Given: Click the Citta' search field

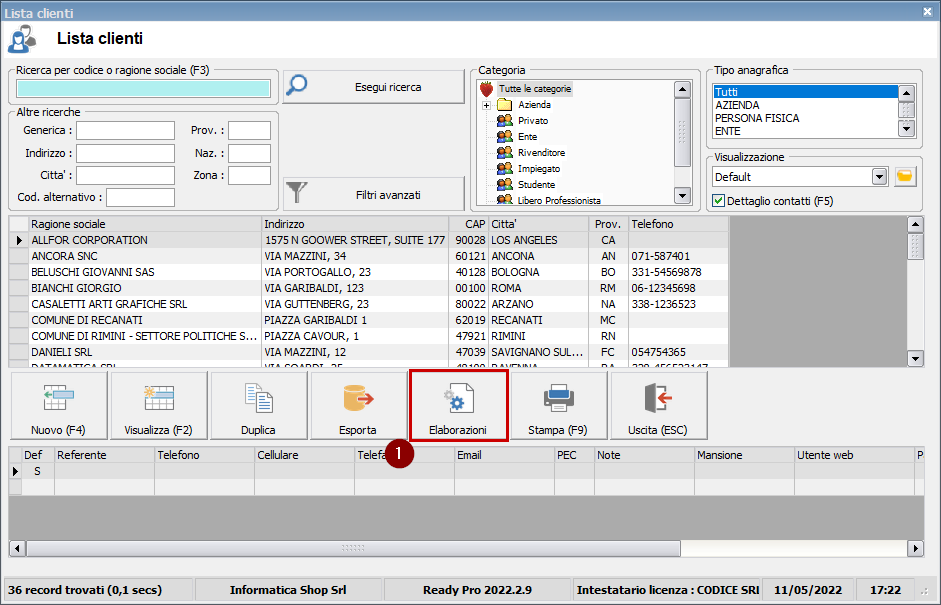Looking at the screenshot, I should pyautogui.click(x=125, y=175).
